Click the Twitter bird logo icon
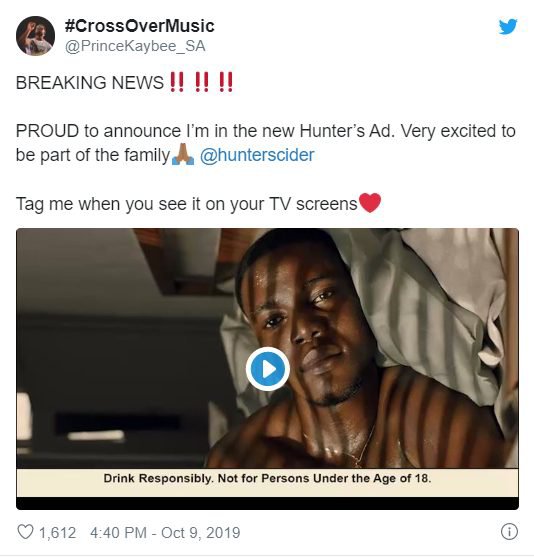The image size is (534, 557). pyautogui.click(x=508, y=27)
